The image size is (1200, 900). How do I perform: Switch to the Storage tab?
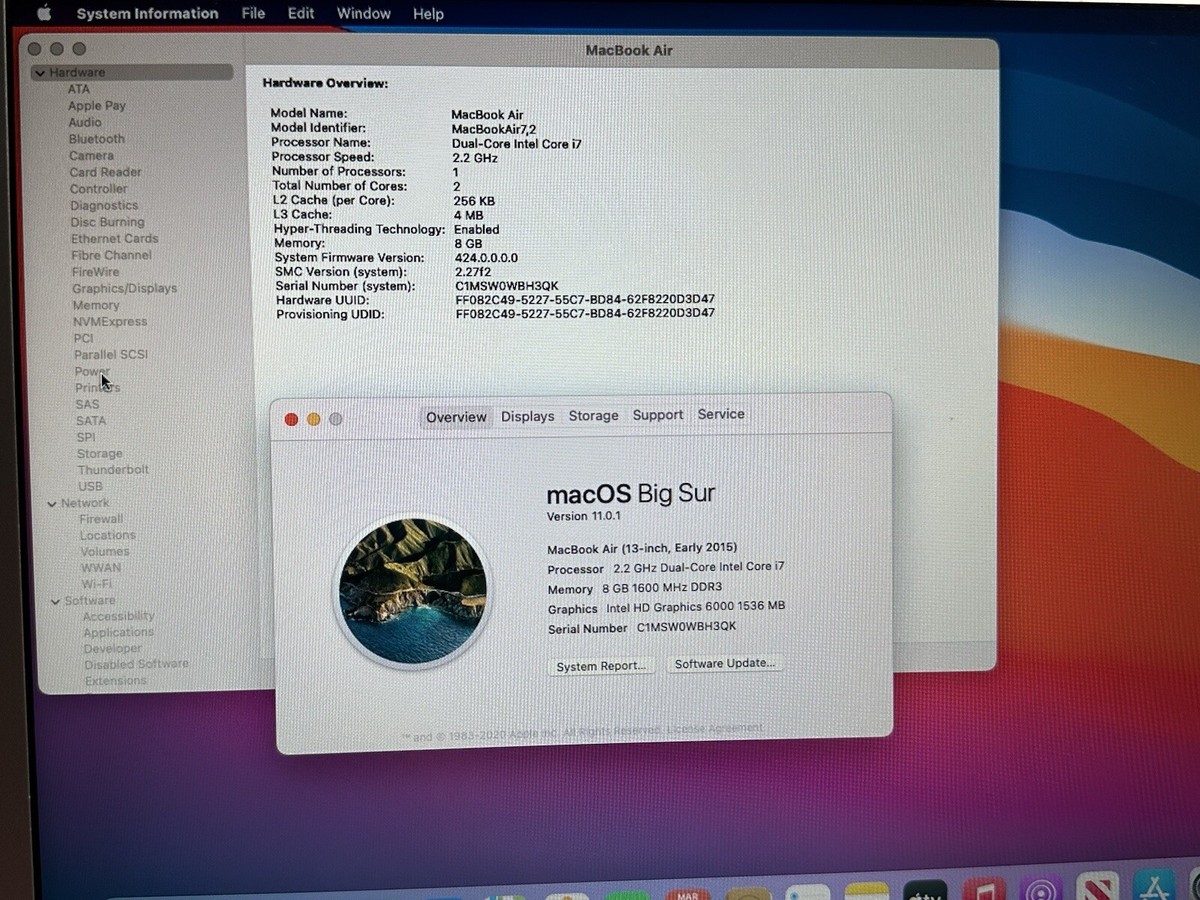click(x=593, y=414)
